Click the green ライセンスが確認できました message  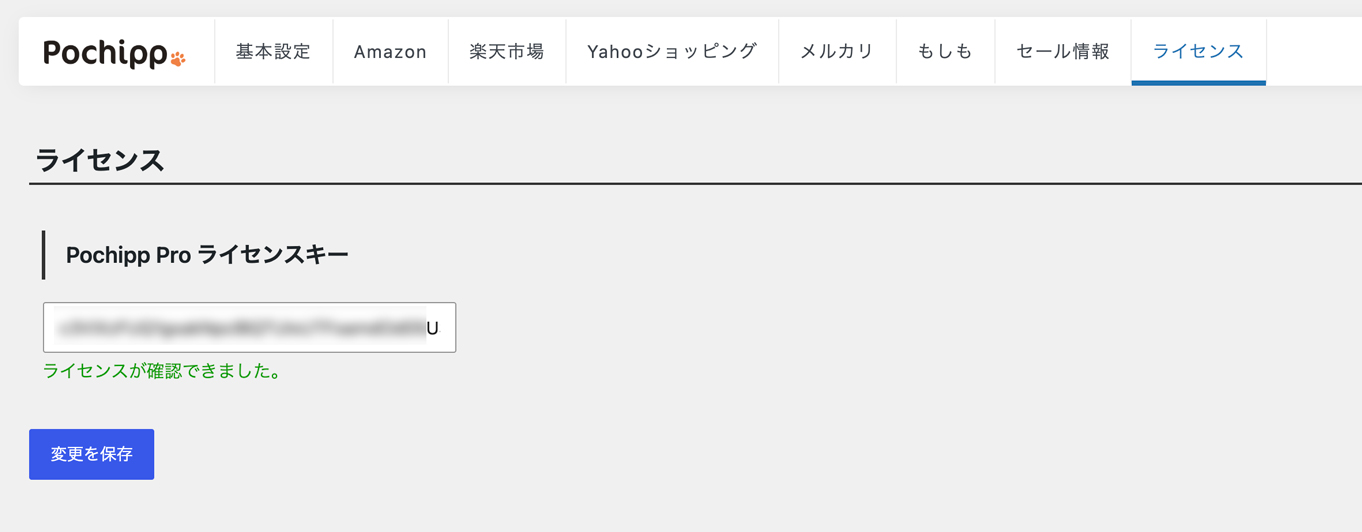[163, 371]
